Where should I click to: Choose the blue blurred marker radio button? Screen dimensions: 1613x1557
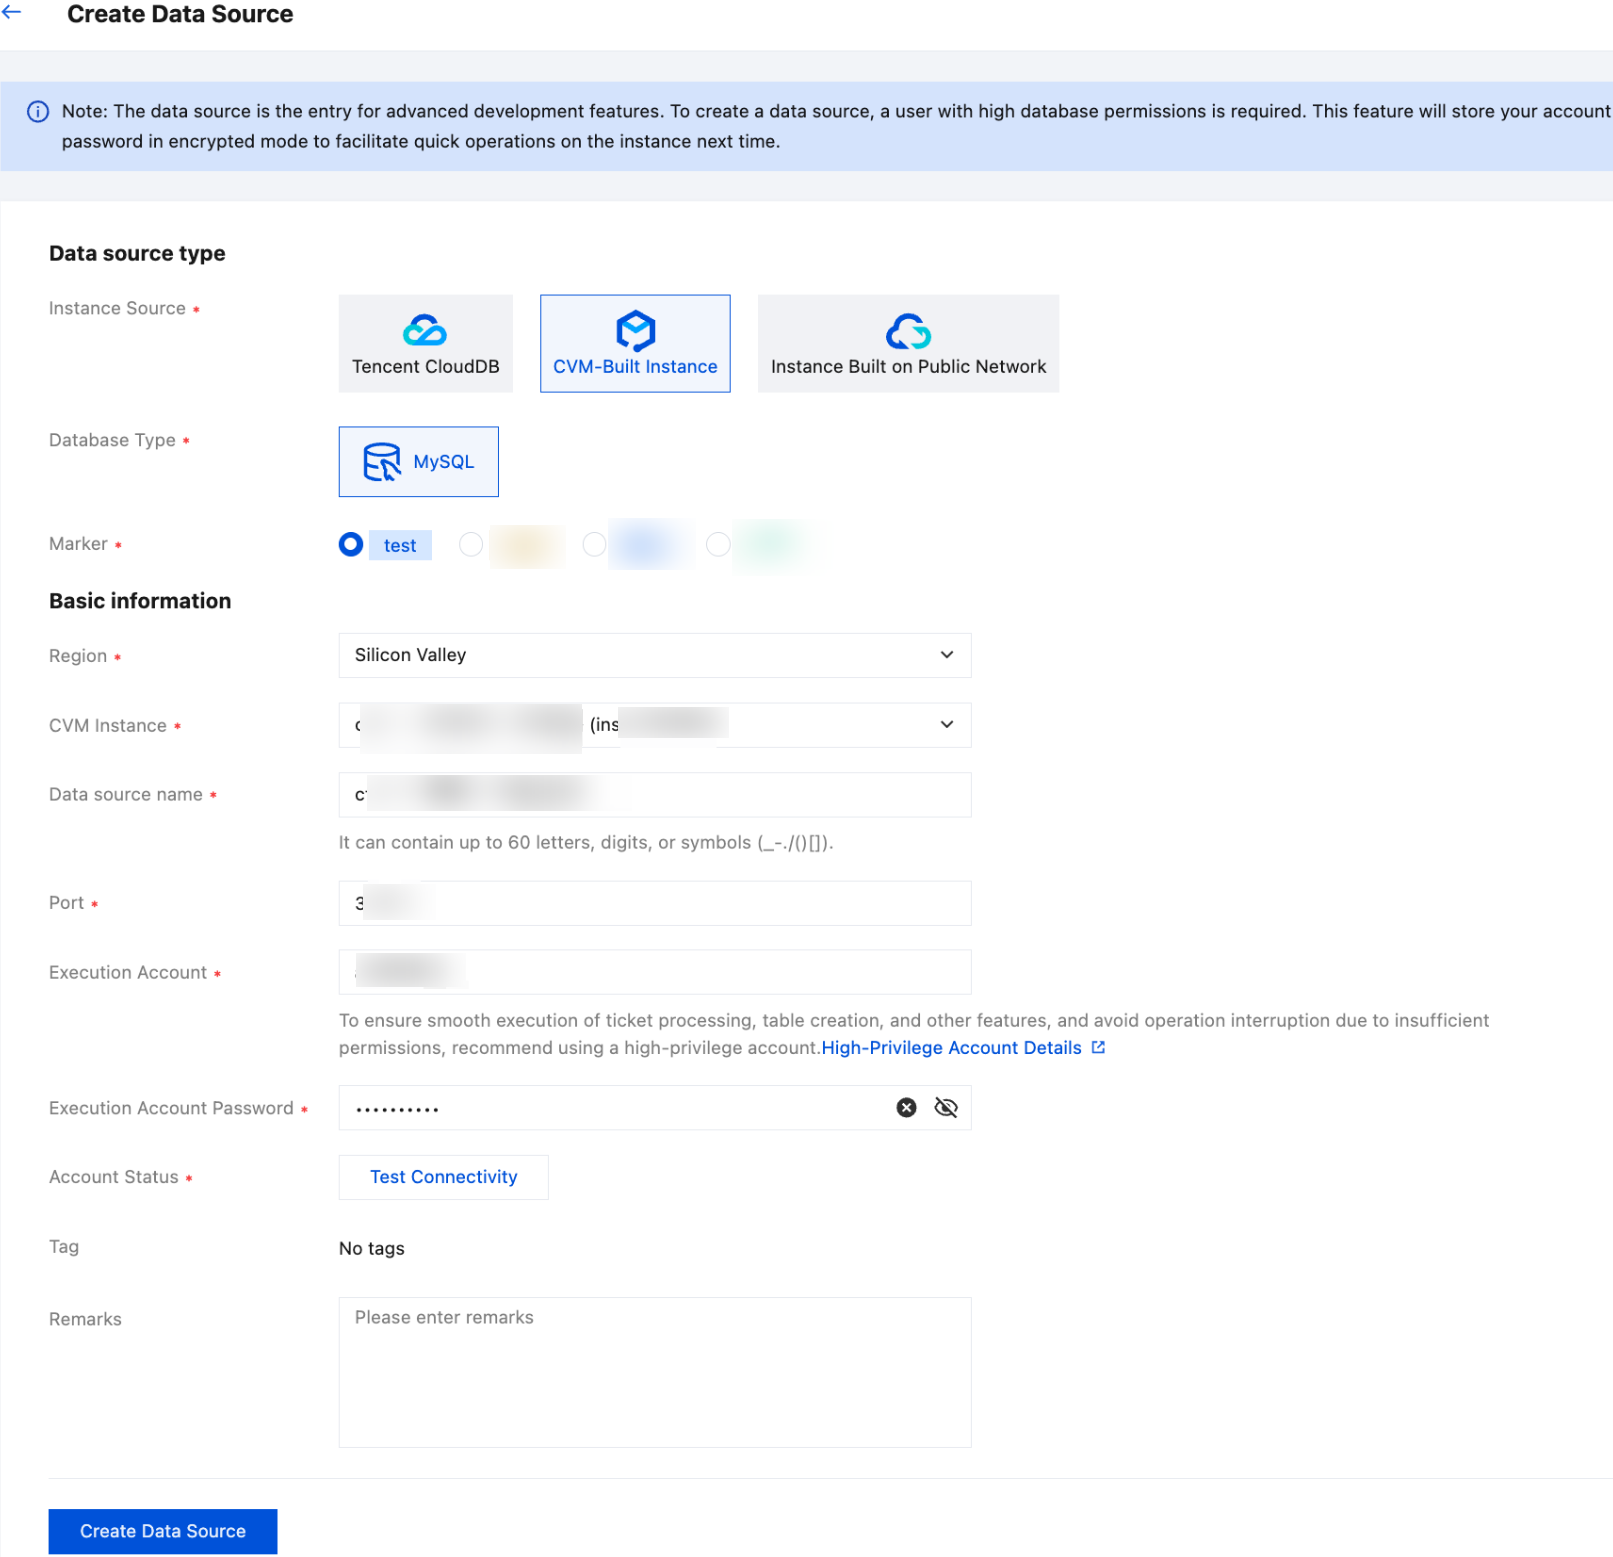(x=594, y=544)
